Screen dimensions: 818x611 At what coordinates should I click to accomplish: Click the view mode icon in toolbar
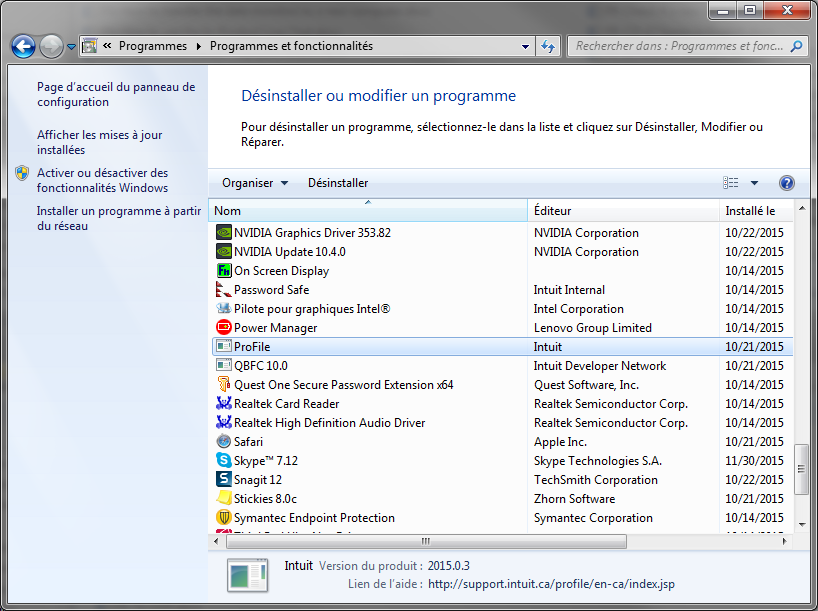pyautogui.click(x=730, y=183)
